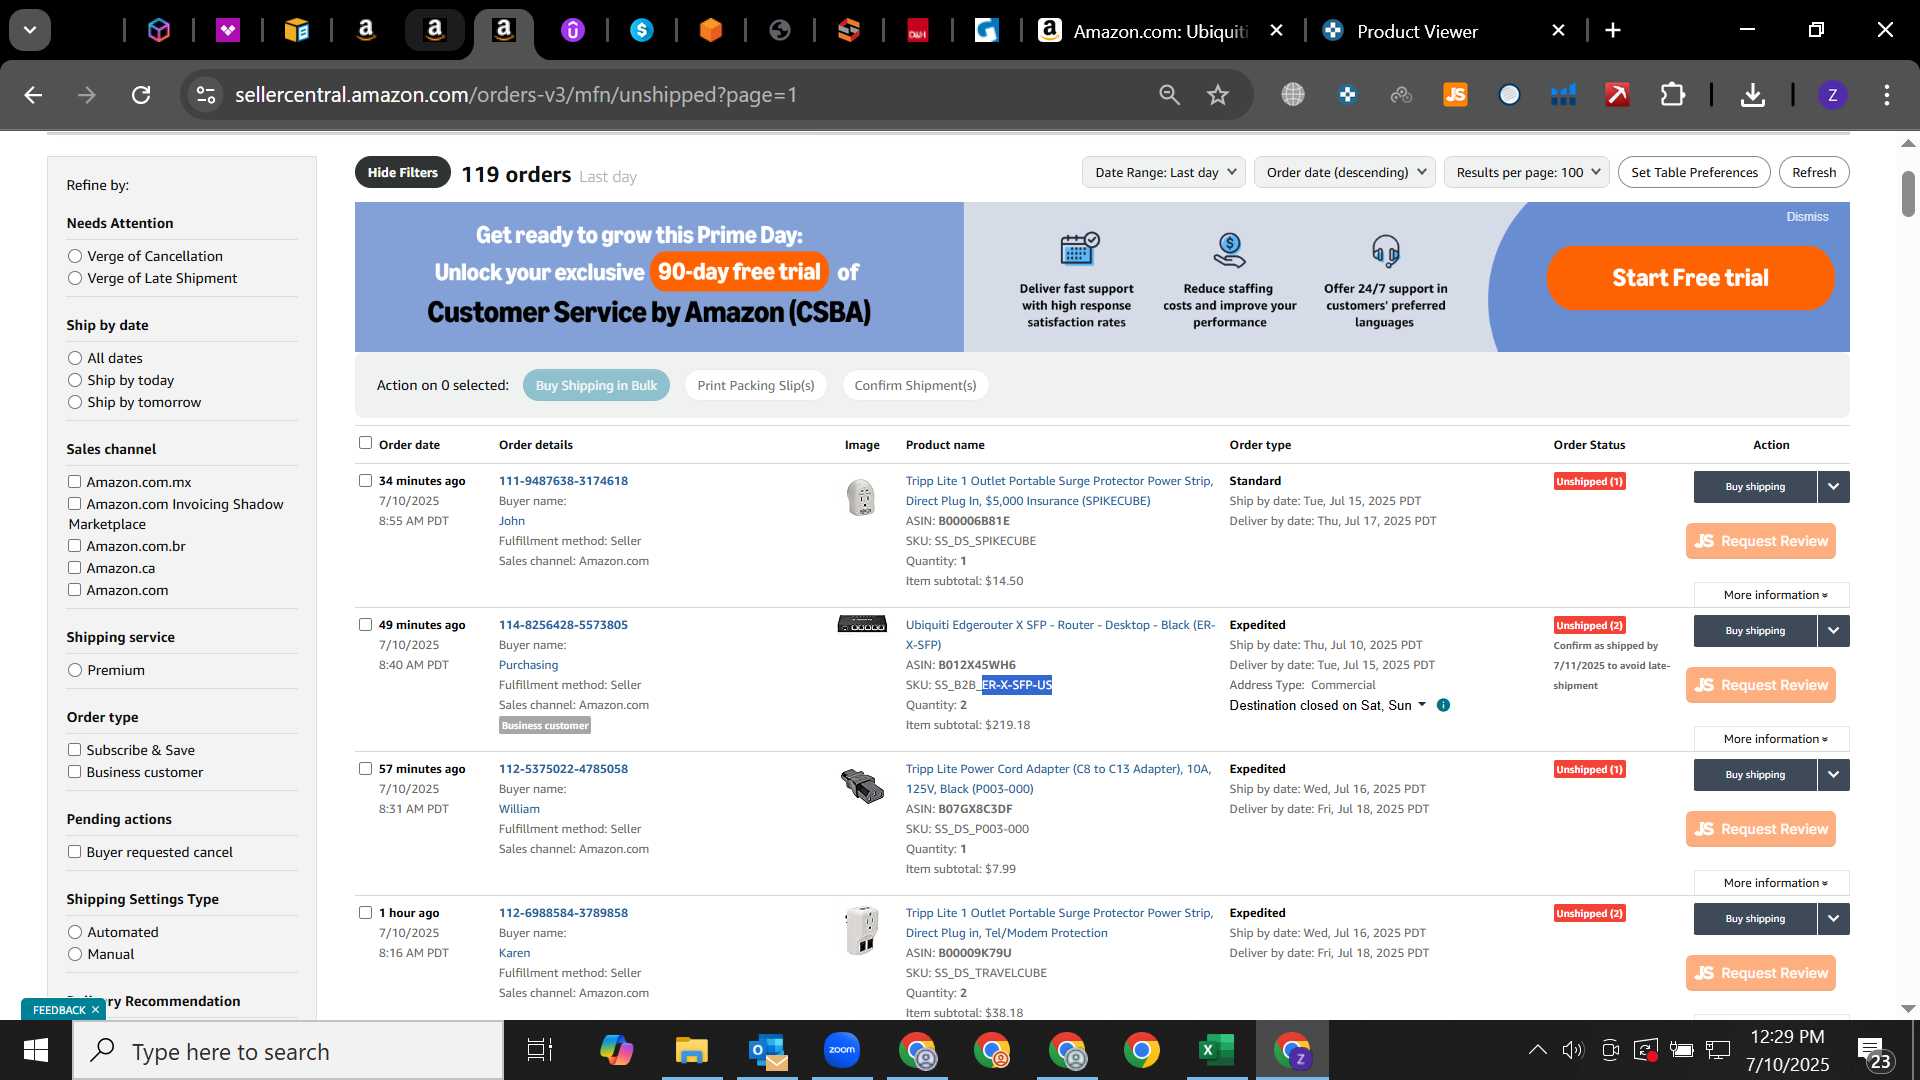This screenshot has width=1920, height=1080.
Task: Click Confirm Shipment(s)
Action: [x=915, y=385]
